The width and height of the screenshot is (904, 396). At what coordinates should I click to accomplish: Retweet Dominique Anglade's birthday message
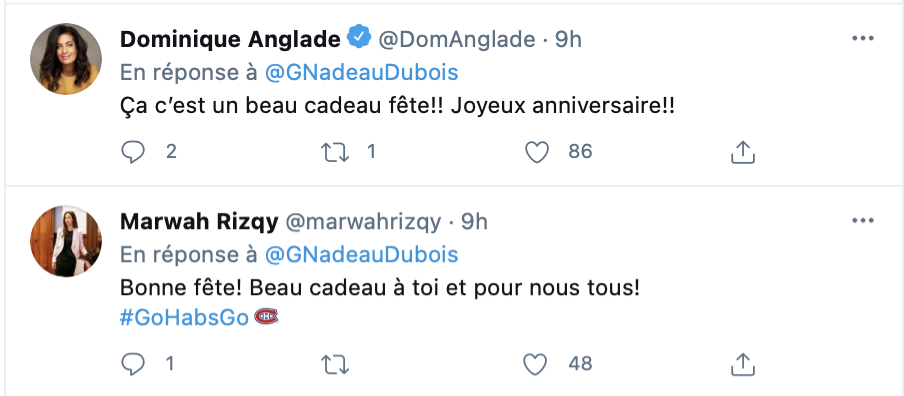tap(335, 152)
